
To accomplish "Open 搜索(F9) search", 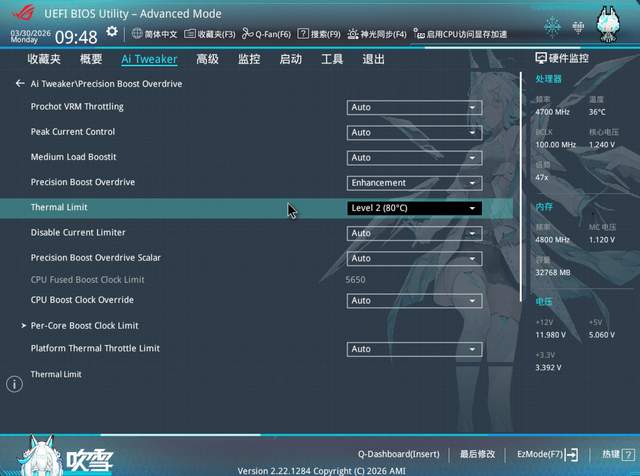I will (319, 34).
